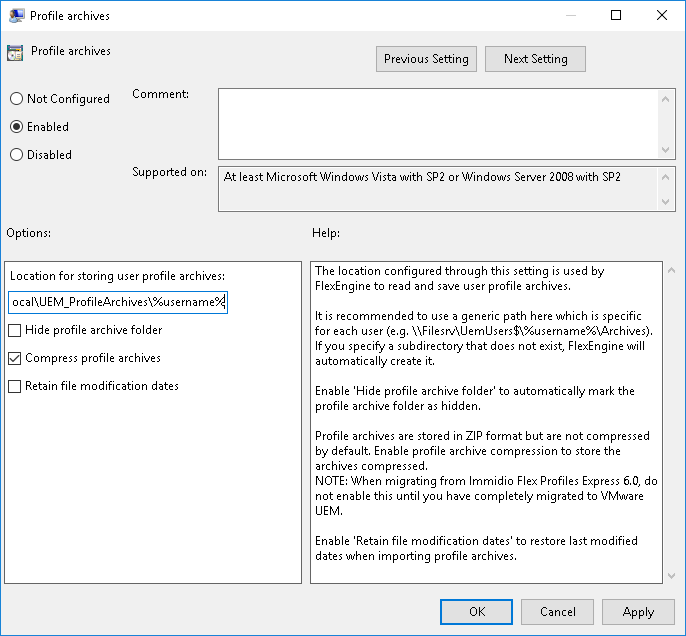The image size is (686, 636).
Task: Uncheck Compress profile archives
Action: click(15, 358)
